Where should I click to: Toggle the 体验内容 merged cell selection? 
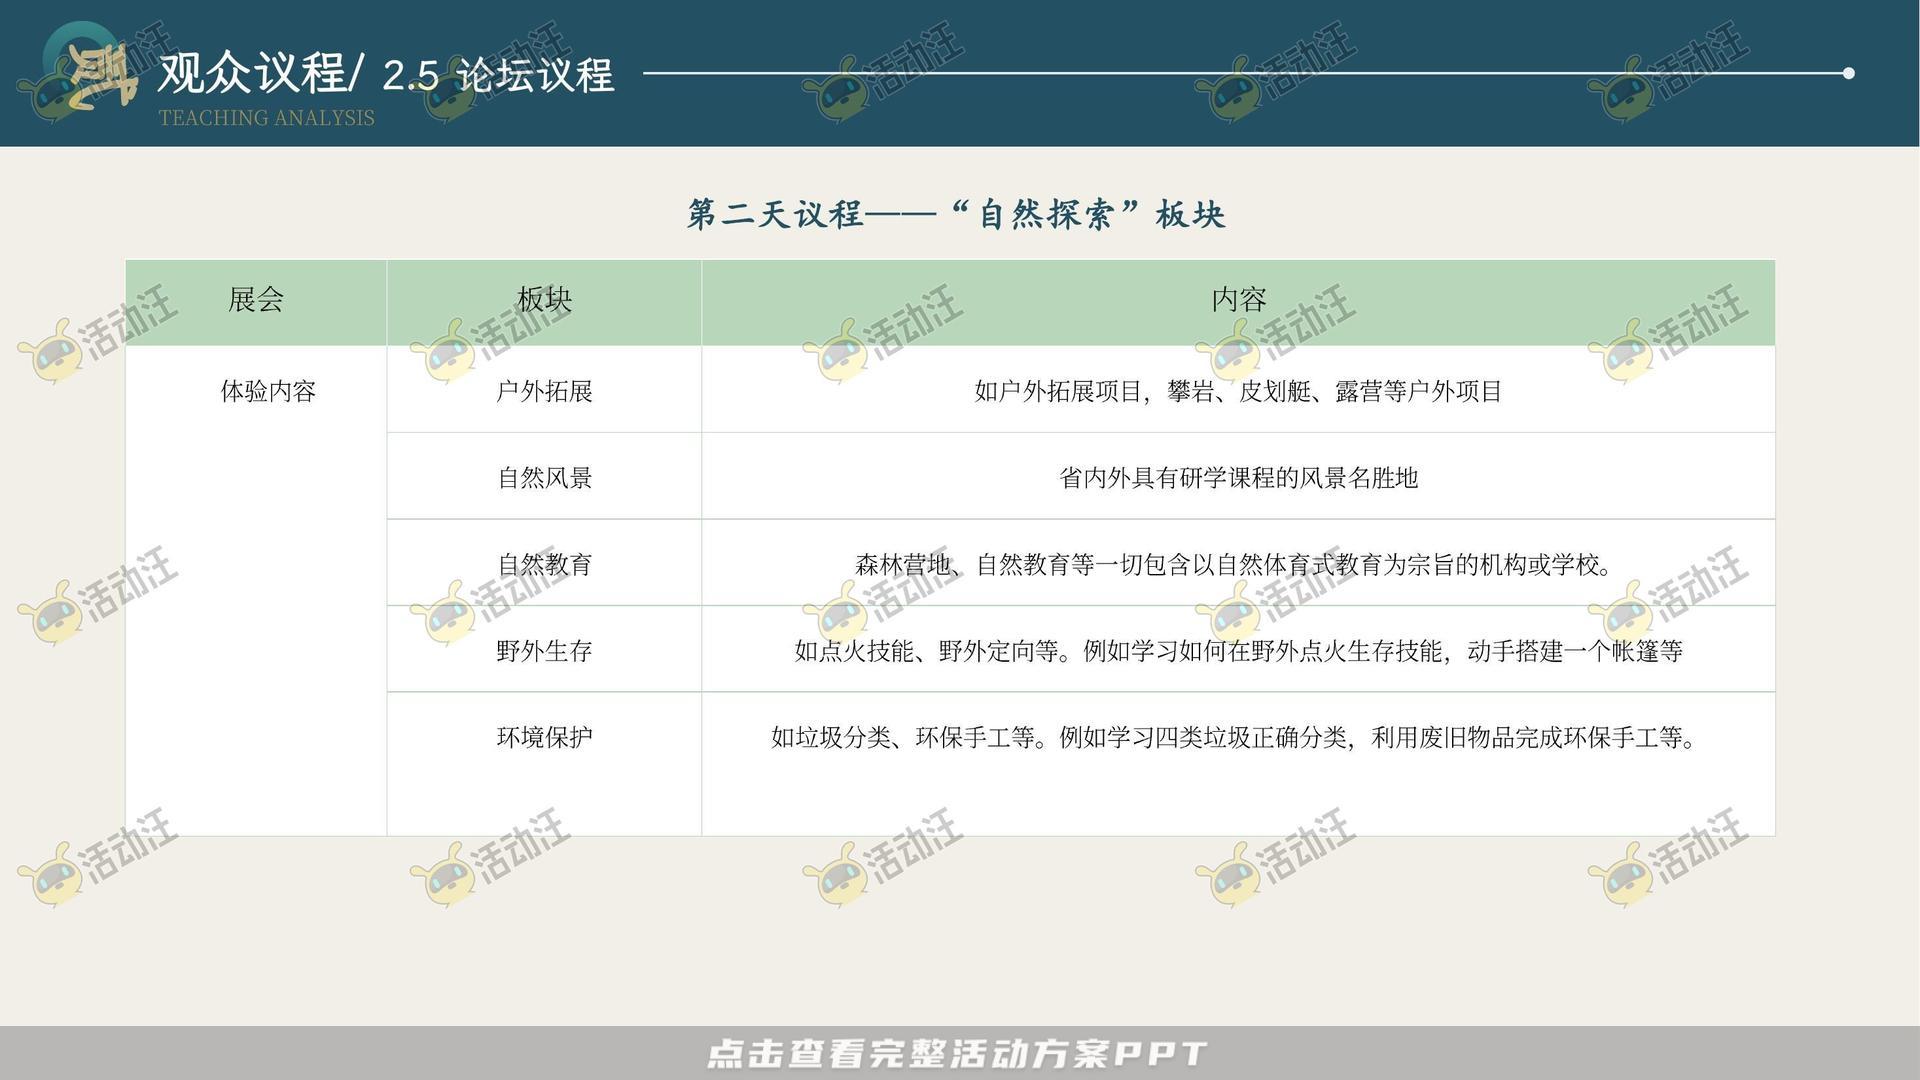[268, 393]
